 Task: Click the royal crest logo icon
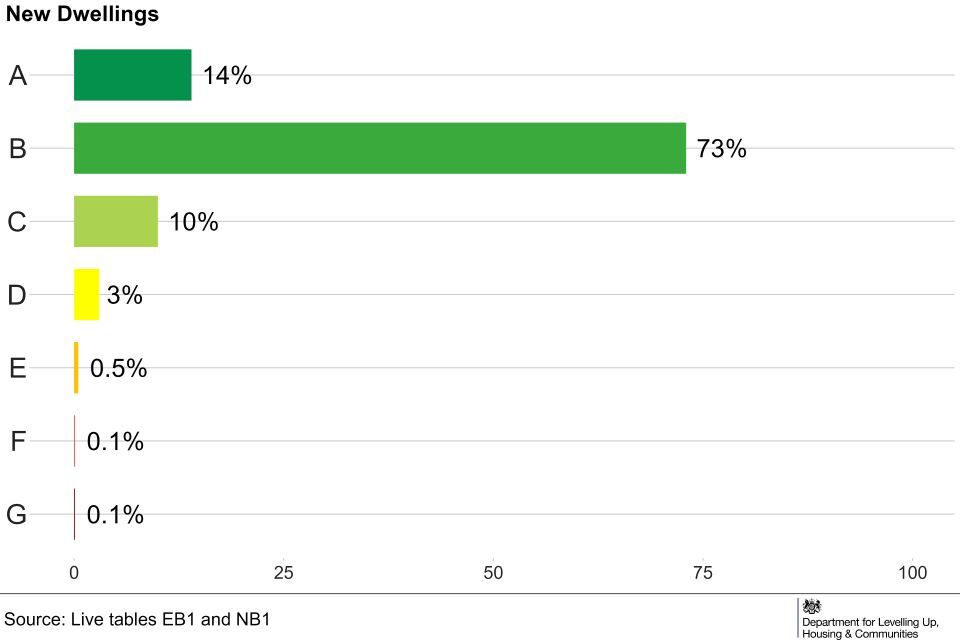812,606
